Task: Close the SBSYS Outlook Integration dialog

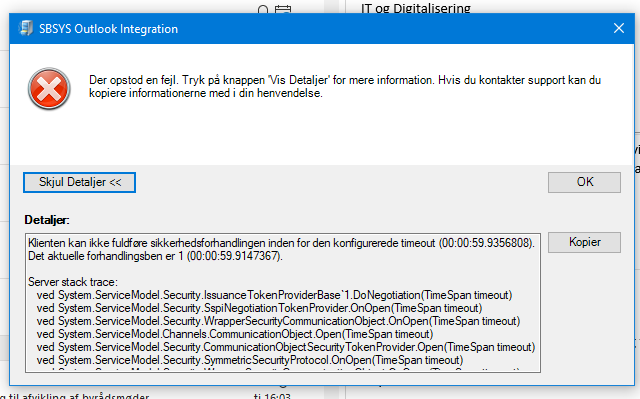Action: pyautogui.click(x=619, y=28)
